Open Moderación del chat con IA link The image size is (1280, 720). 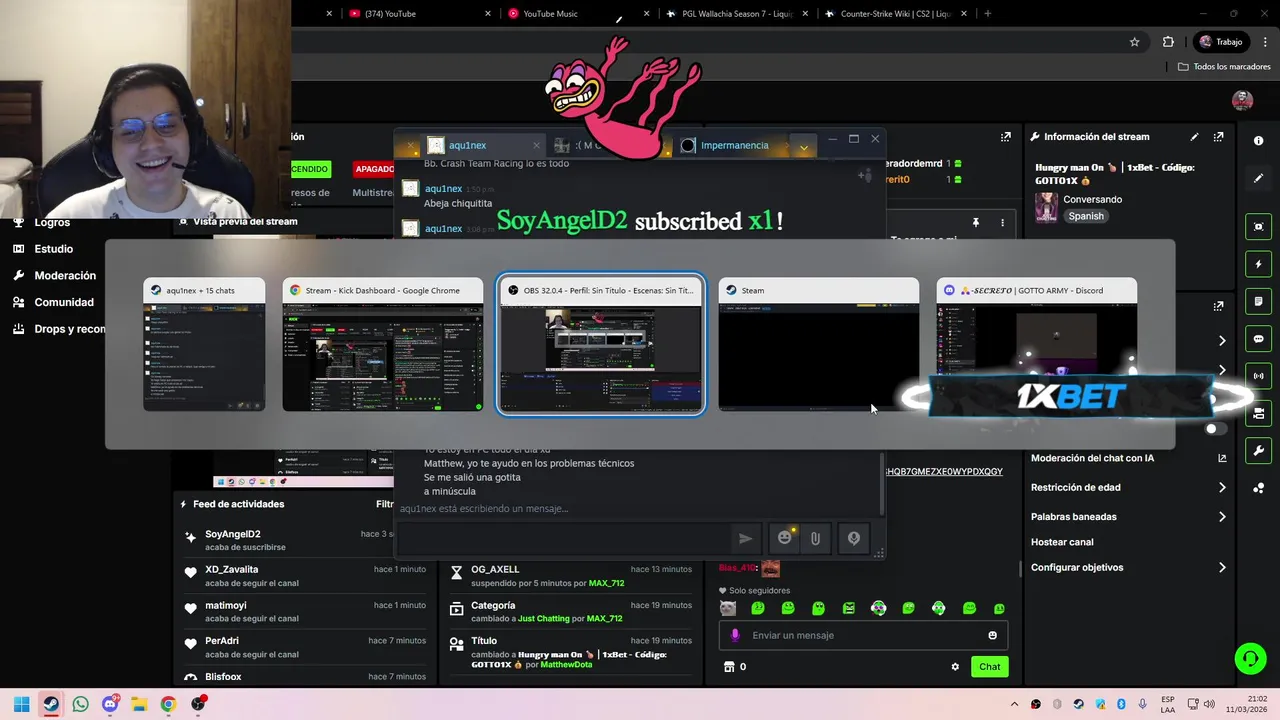tap(1129, 458)
